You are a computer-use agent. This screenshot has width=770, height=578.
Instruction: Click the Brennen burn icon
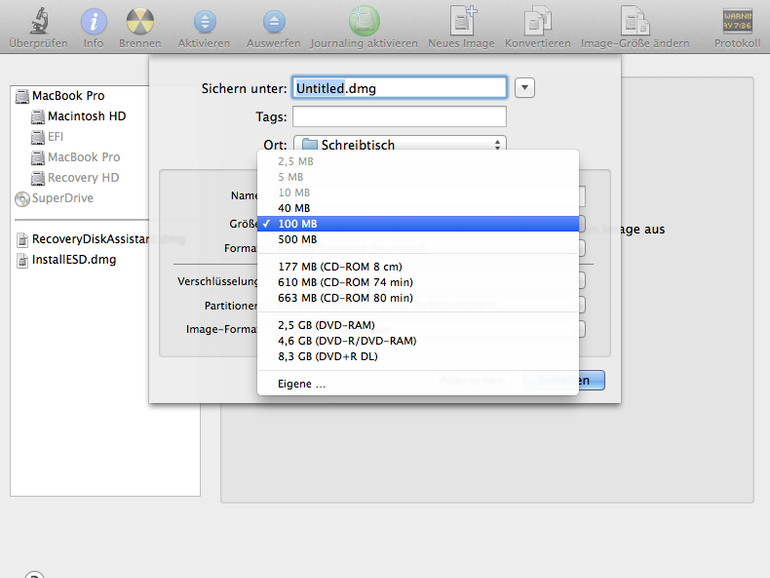click(140, 22)
